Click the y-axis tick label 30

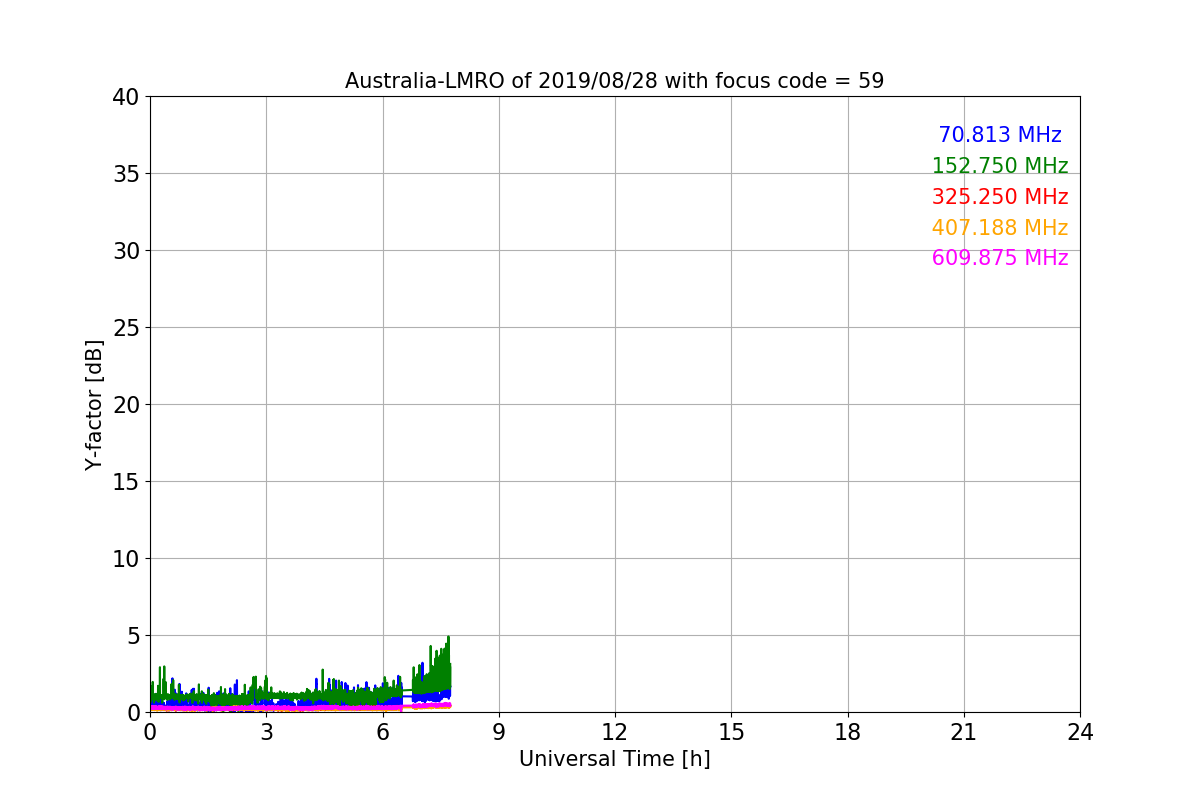pos(125,251)
